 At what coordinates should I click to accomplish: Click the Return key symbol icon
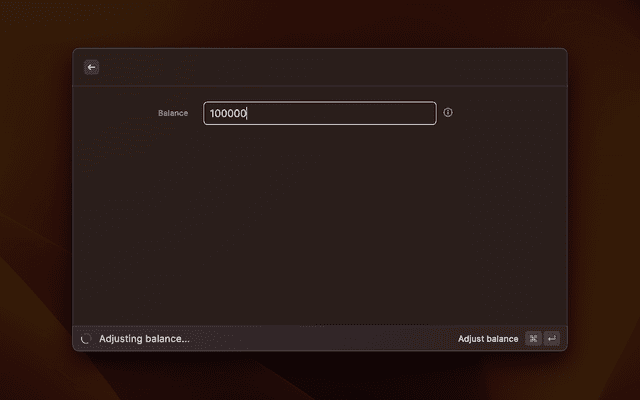pos(551,339)
